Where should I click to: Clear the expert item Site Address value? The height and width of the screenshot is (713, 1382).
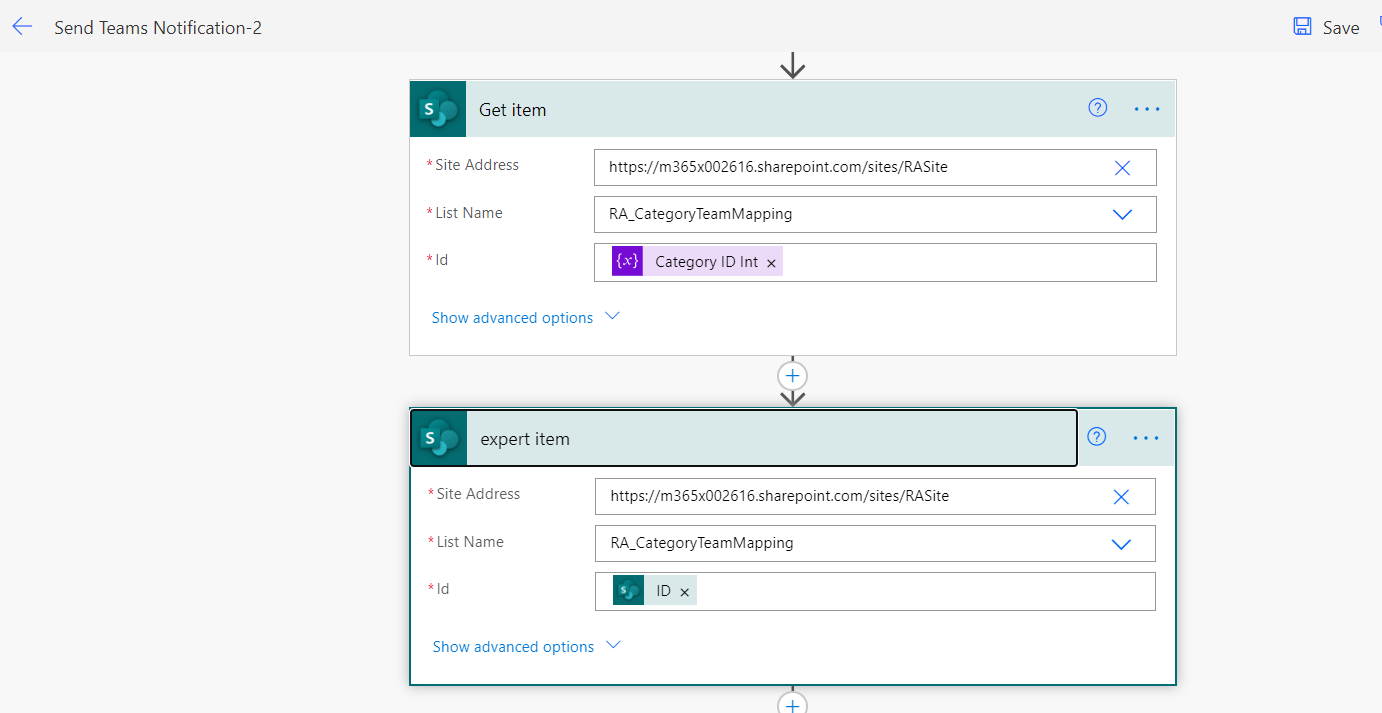click(x=1121, y=497)
